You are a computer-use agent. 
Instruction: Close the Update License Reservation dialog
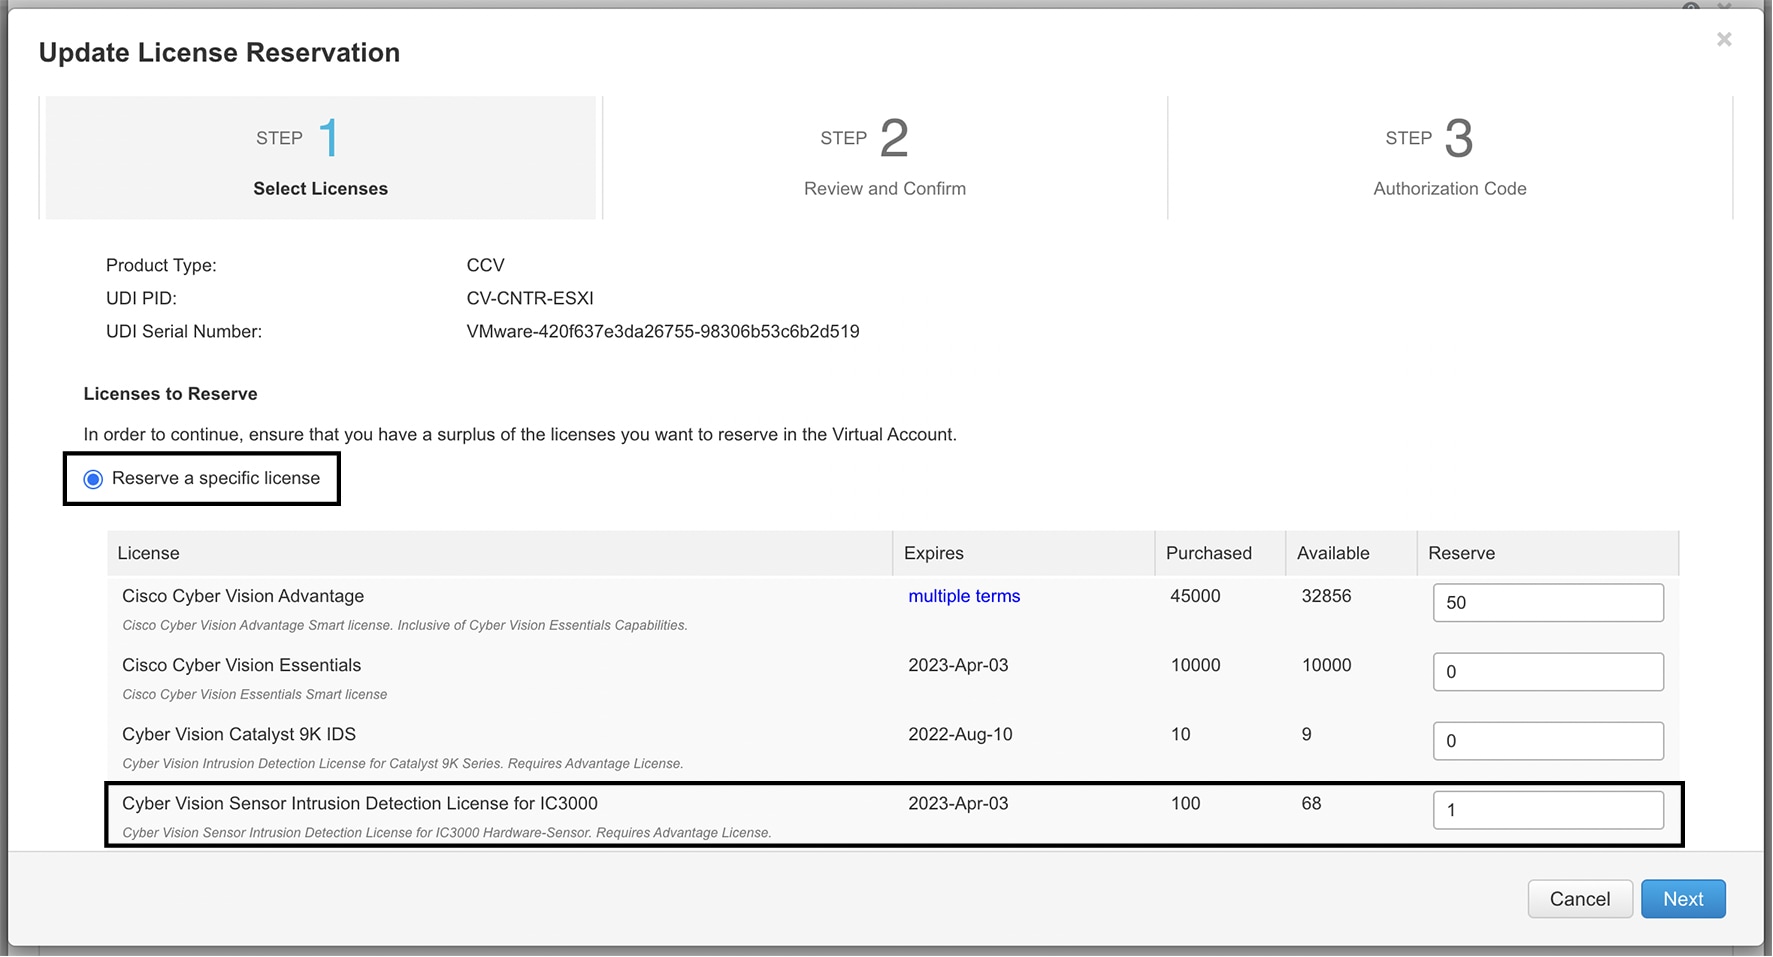pyautogui.click(x=1724, y=40)
